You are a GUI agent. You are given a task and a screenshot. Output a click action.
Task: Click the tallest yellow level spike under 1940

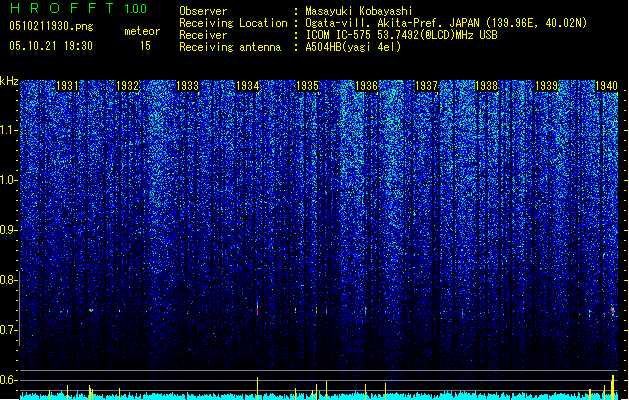point(613,387)
